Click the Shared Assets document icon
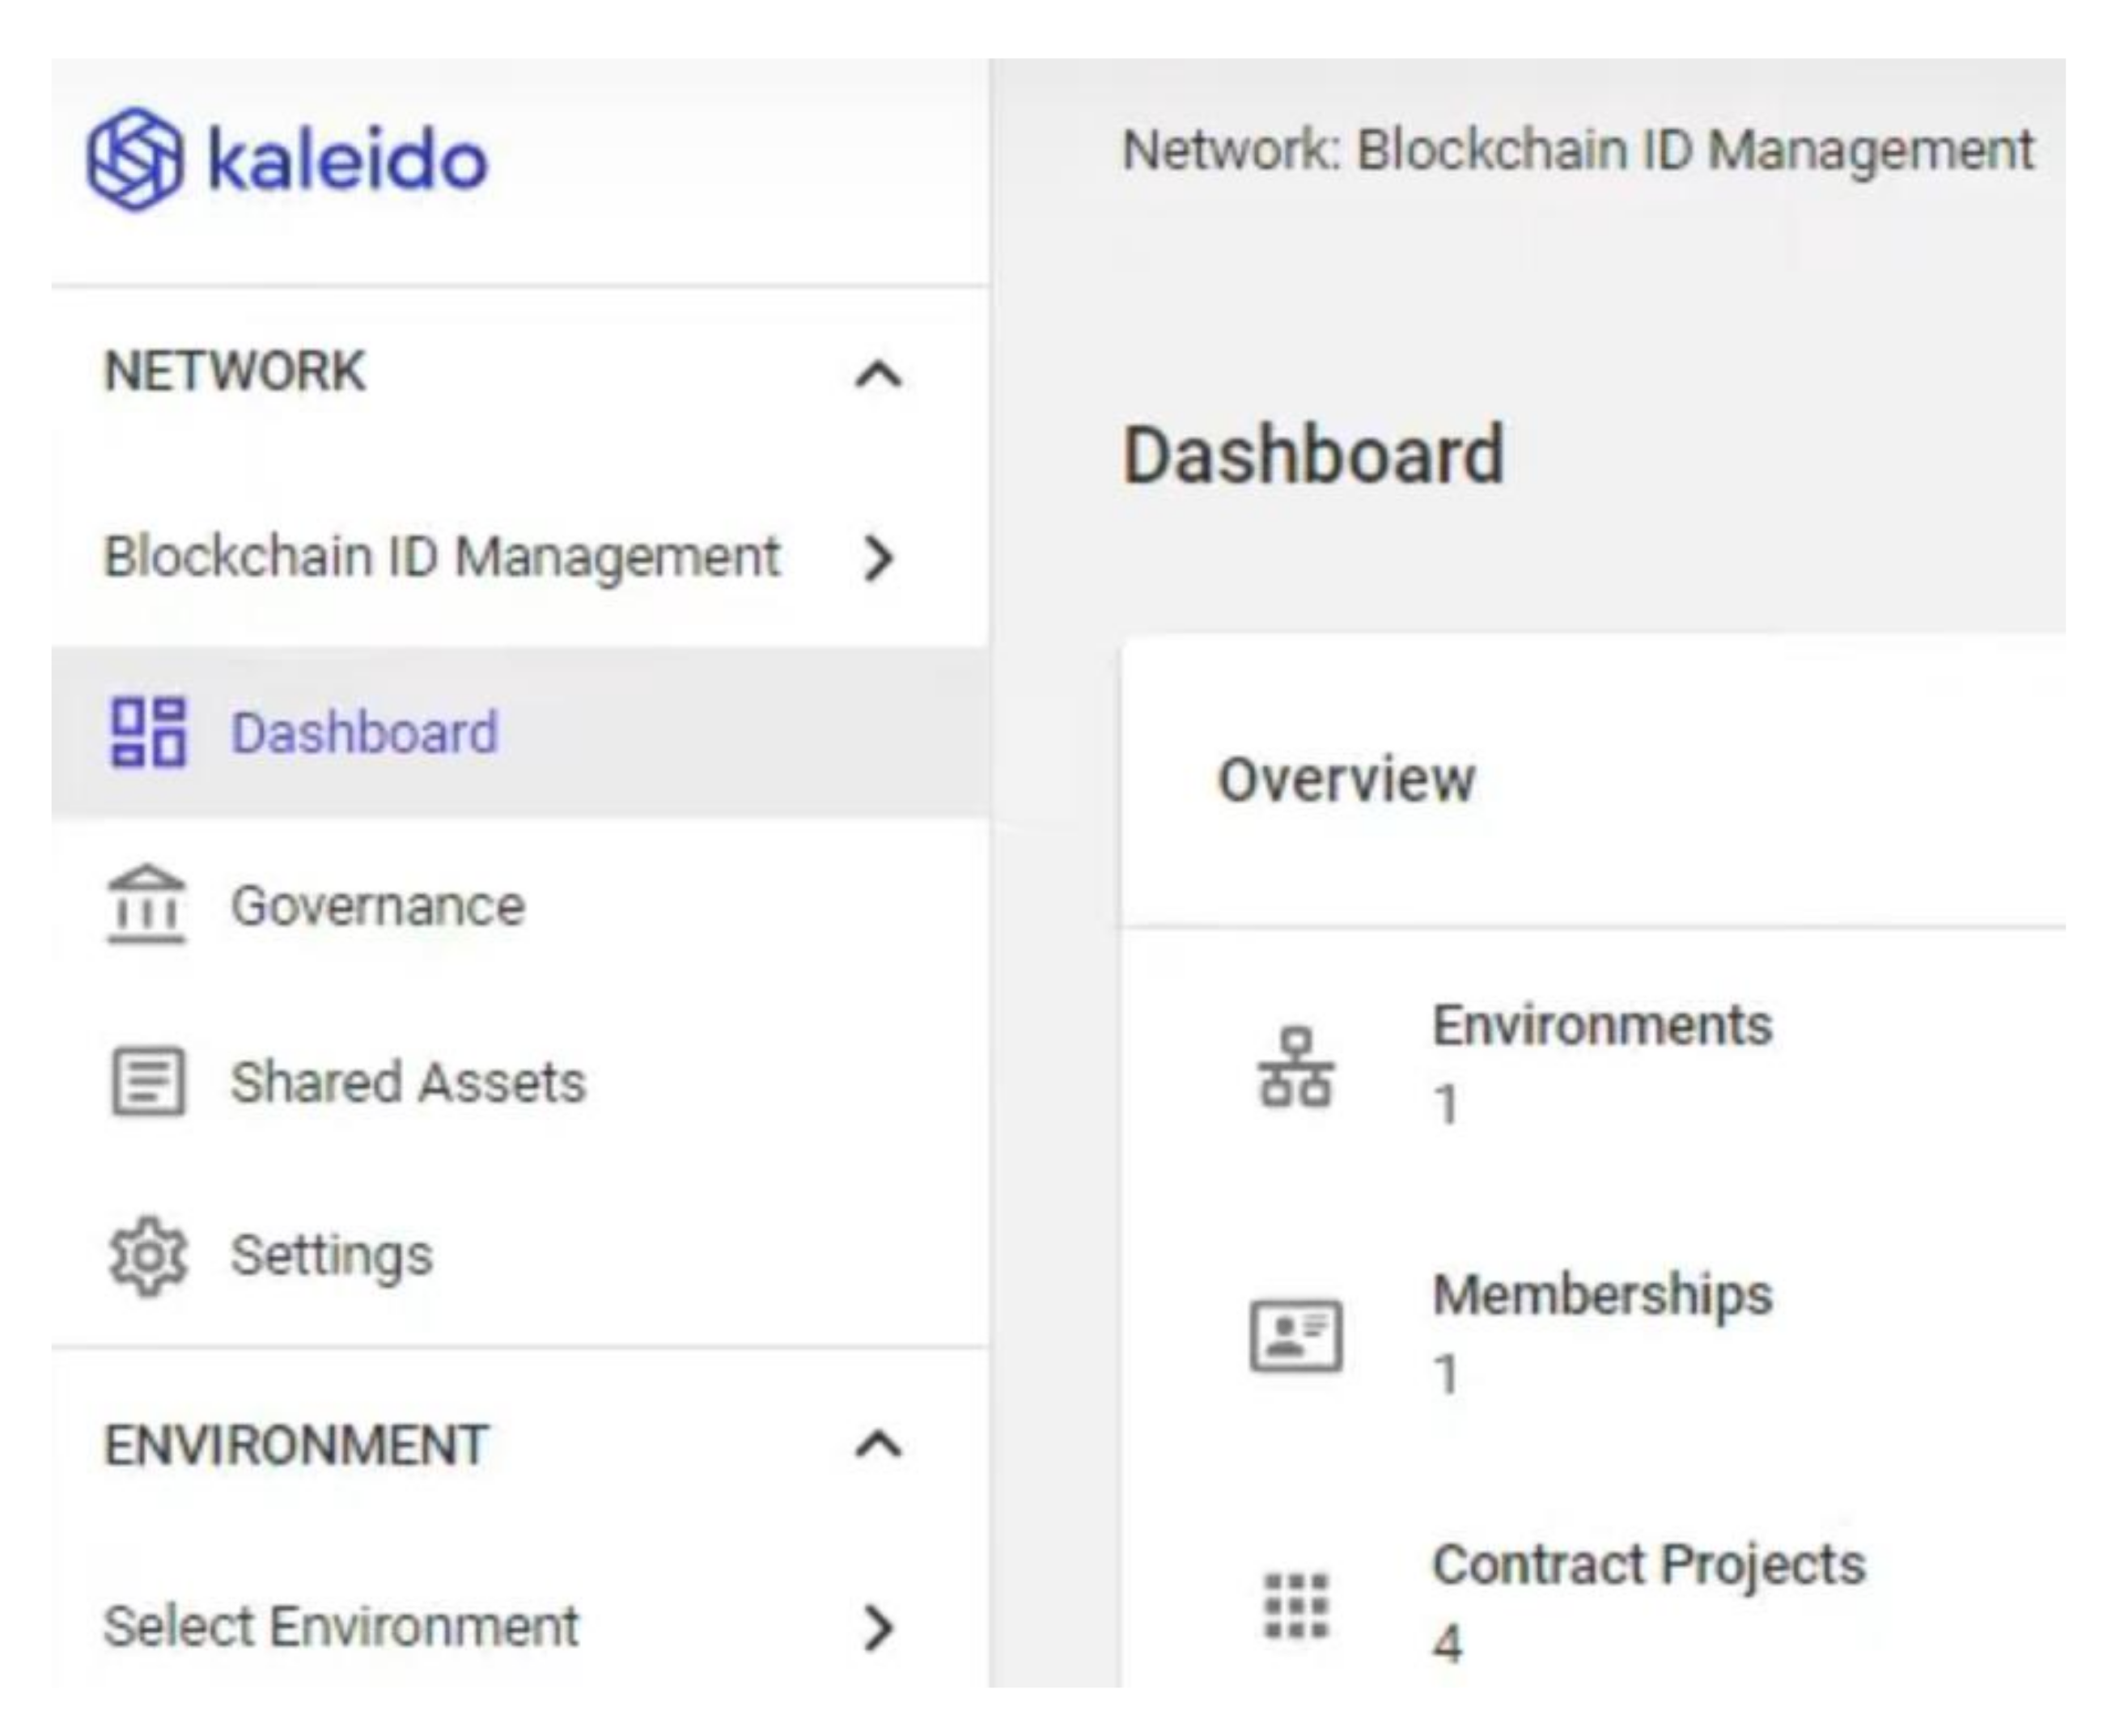This screenshot has height=1736, width=2124. pos(148,1081)
